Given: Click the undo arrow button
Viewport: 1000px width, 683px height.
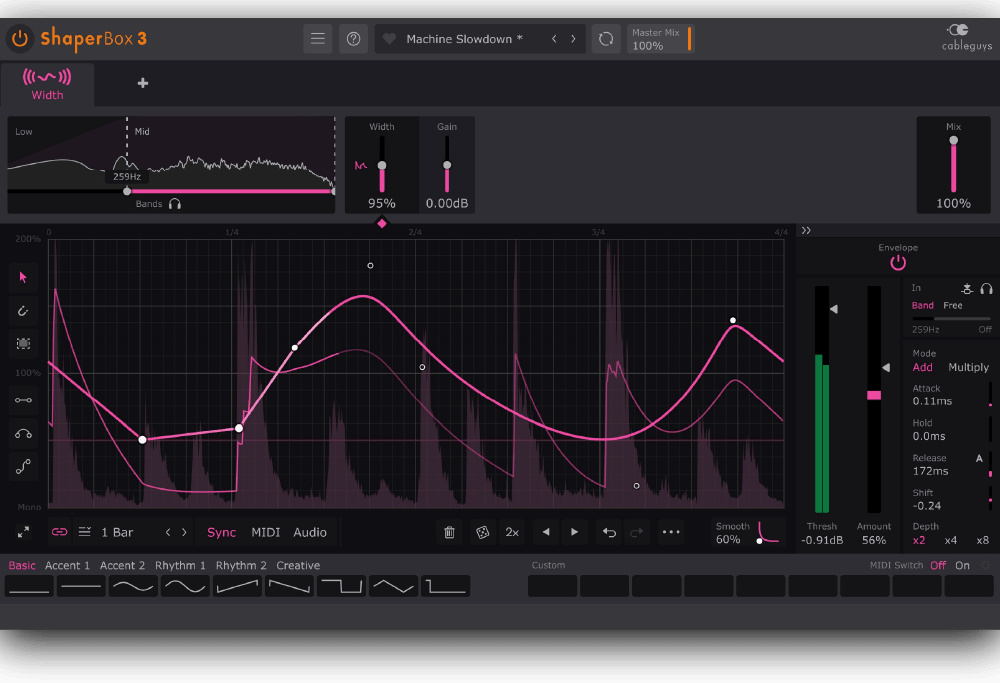Looking at the screenshot, I should coord(609,532).
